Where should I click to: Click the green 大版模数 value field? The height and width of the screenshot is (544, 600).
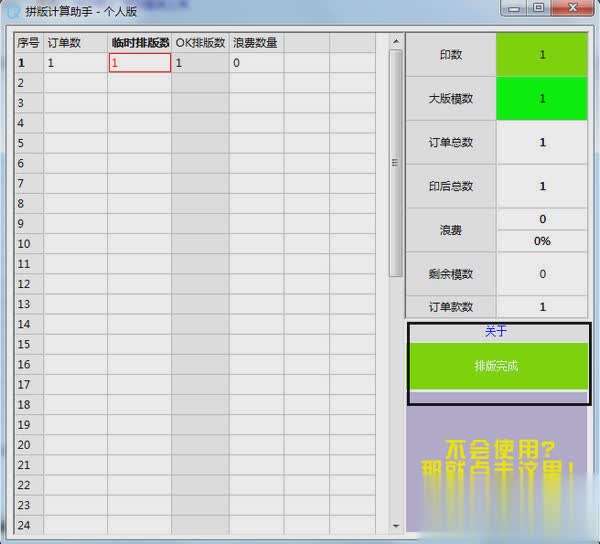[x=542, y=99]
